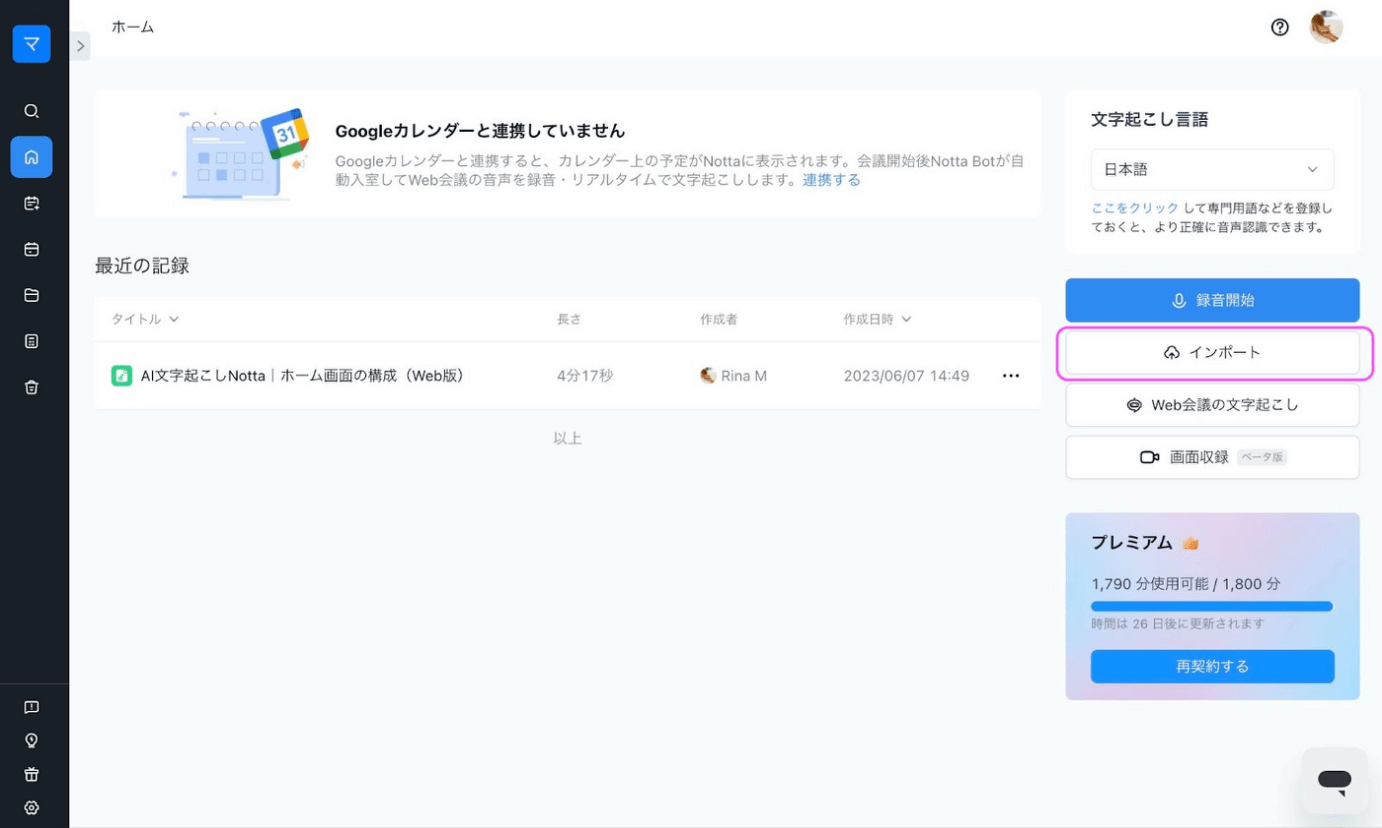Image resolution: width=1382 pixels, height=828 pixels.
Task: Click the gift icon in sidebar
Action: 31,774
